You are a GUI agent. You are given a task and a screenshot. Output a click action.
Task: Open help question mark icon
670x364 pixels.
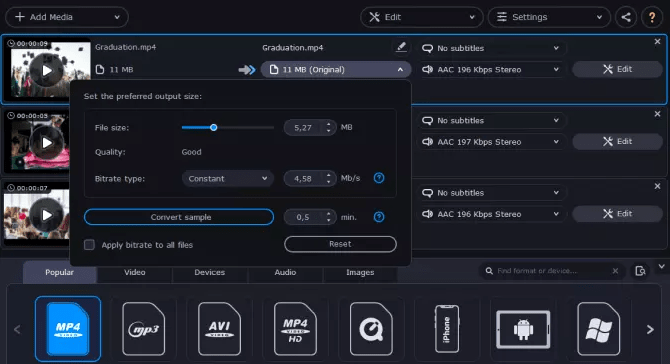point(652,17)
